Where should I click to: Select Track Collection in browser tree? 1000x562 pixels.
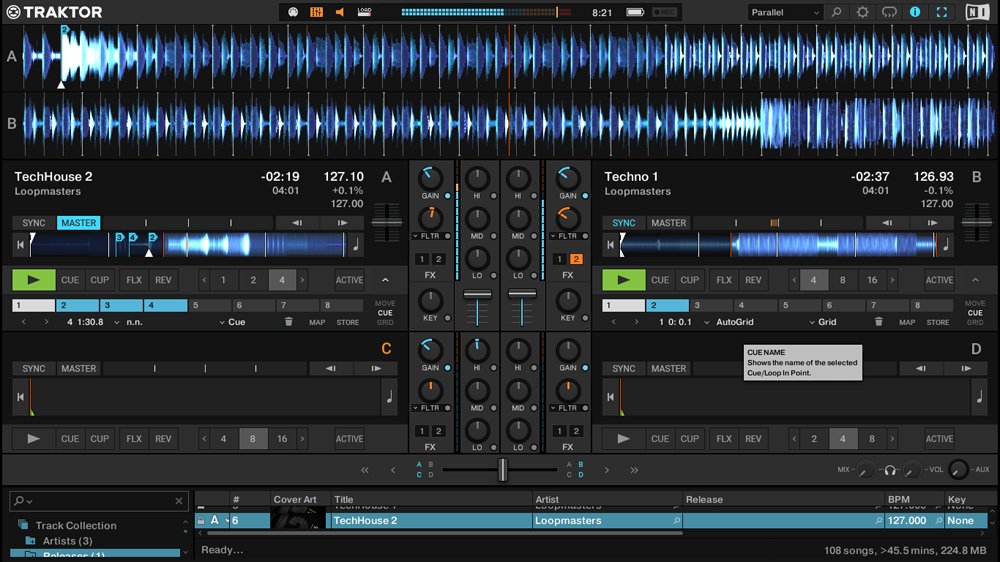click(x=76, y=525)
